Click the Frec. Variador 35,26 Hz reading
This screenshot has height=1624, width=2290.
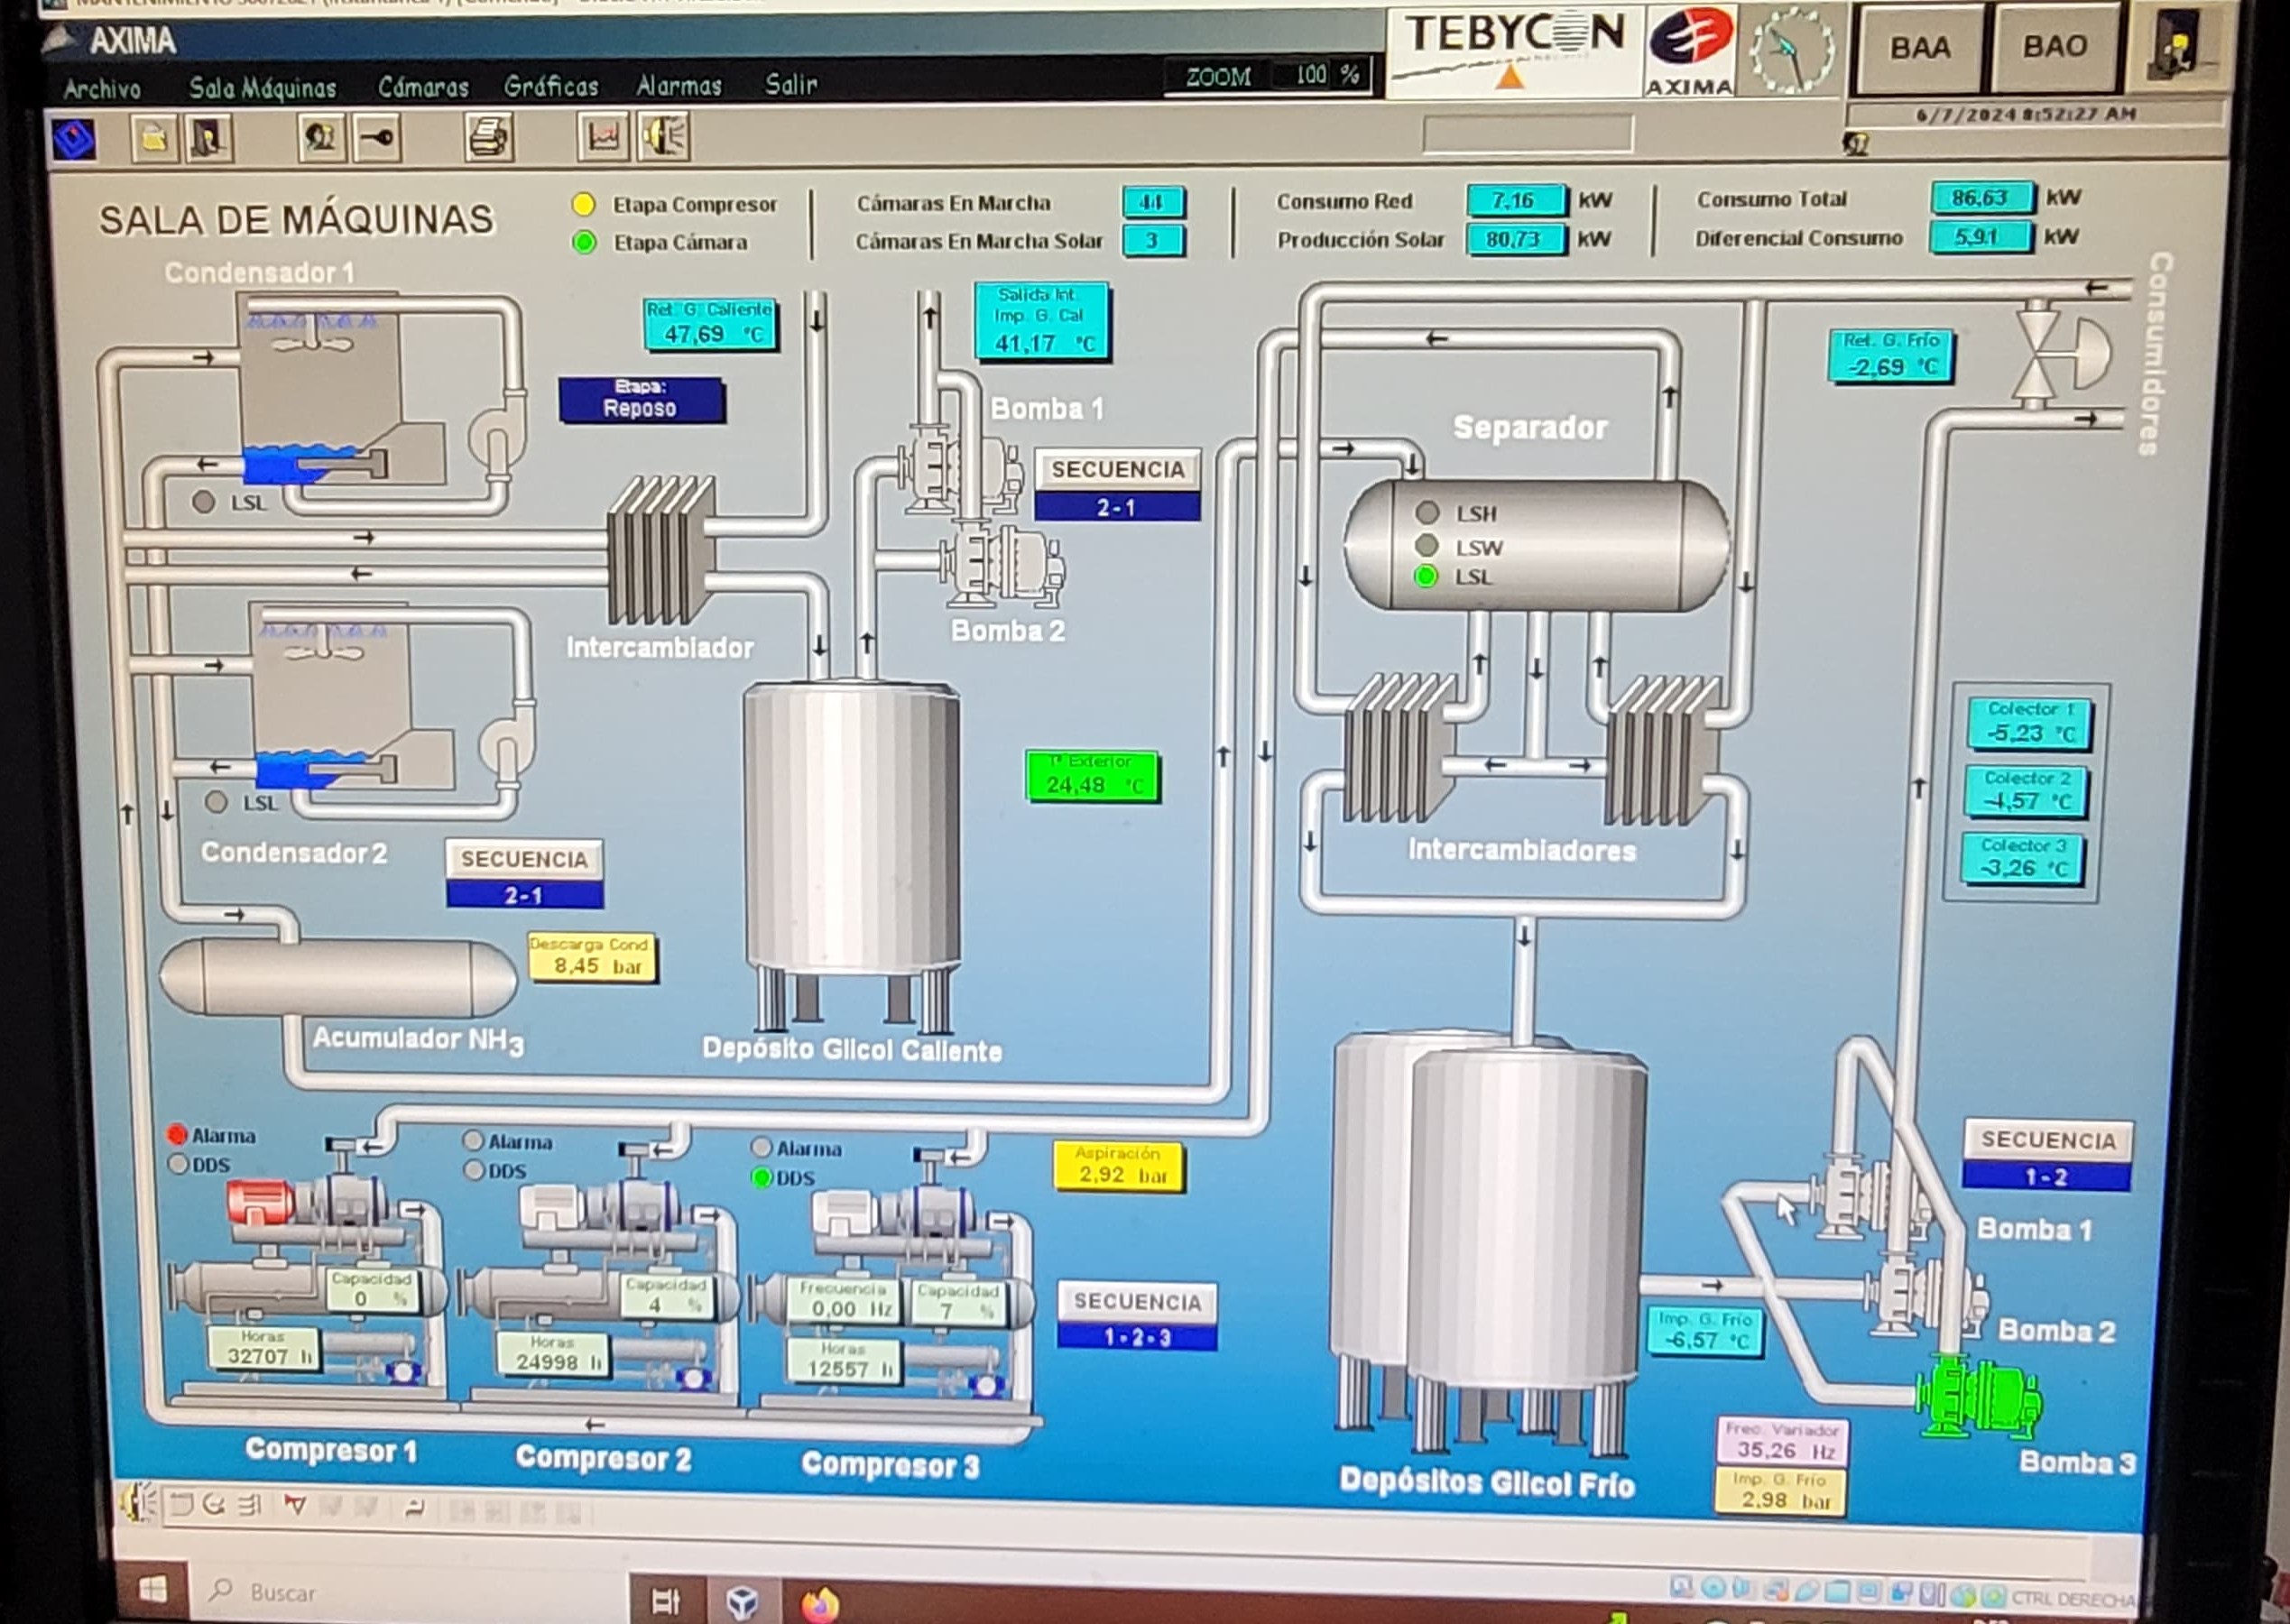(x=1784, y=1441)
